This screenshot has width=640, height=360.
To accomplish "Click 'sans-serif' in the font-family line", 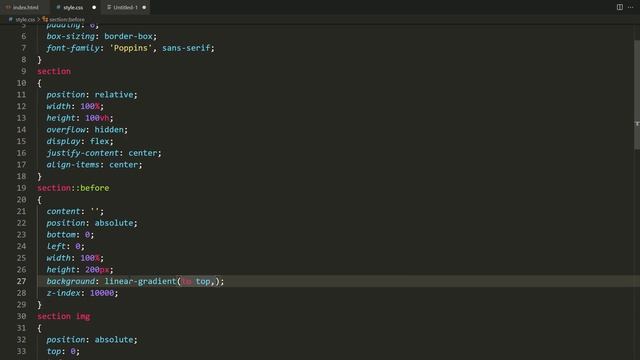I will coord(186,48).
